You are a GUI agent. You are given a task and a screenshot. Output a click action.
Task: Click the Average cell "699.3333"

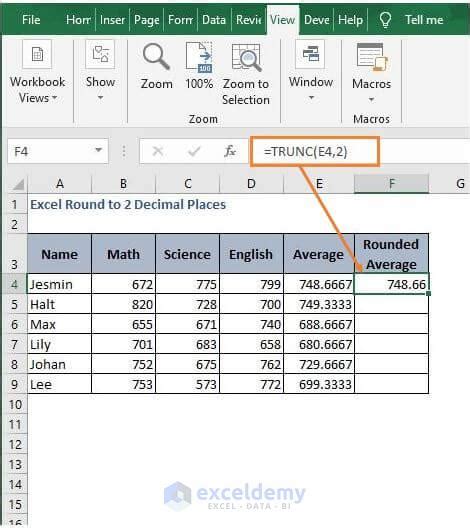click(319, 384)
